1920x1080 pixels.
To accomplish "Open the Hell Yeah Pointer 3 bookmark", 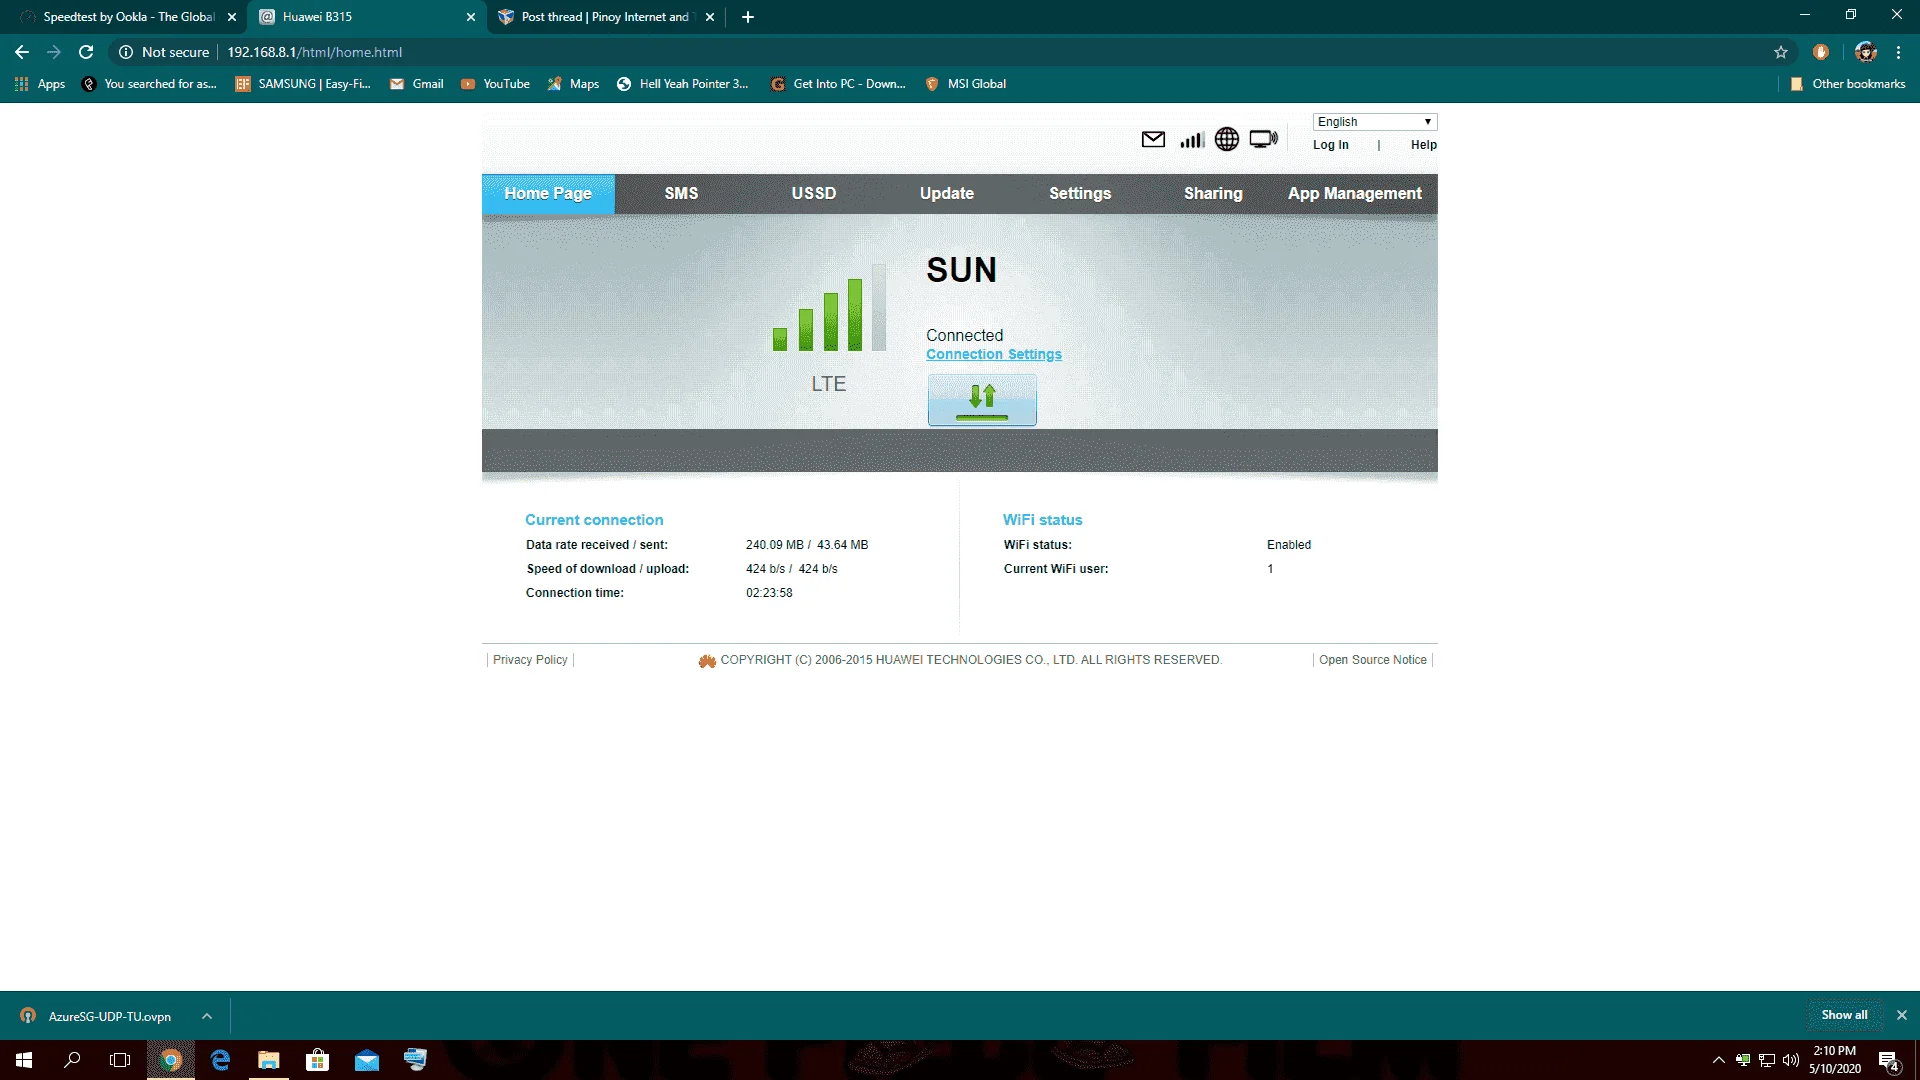I will (683, 84).
